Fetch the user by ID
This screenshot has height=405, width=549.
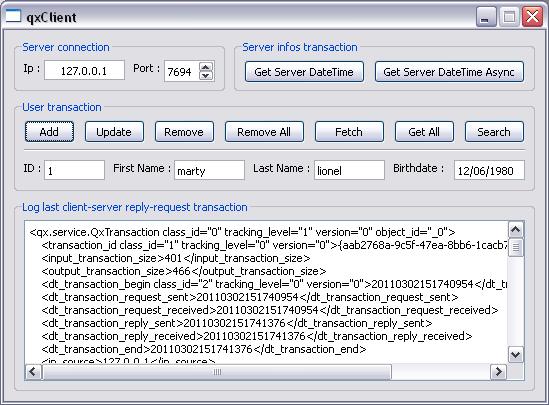(349, 132)
